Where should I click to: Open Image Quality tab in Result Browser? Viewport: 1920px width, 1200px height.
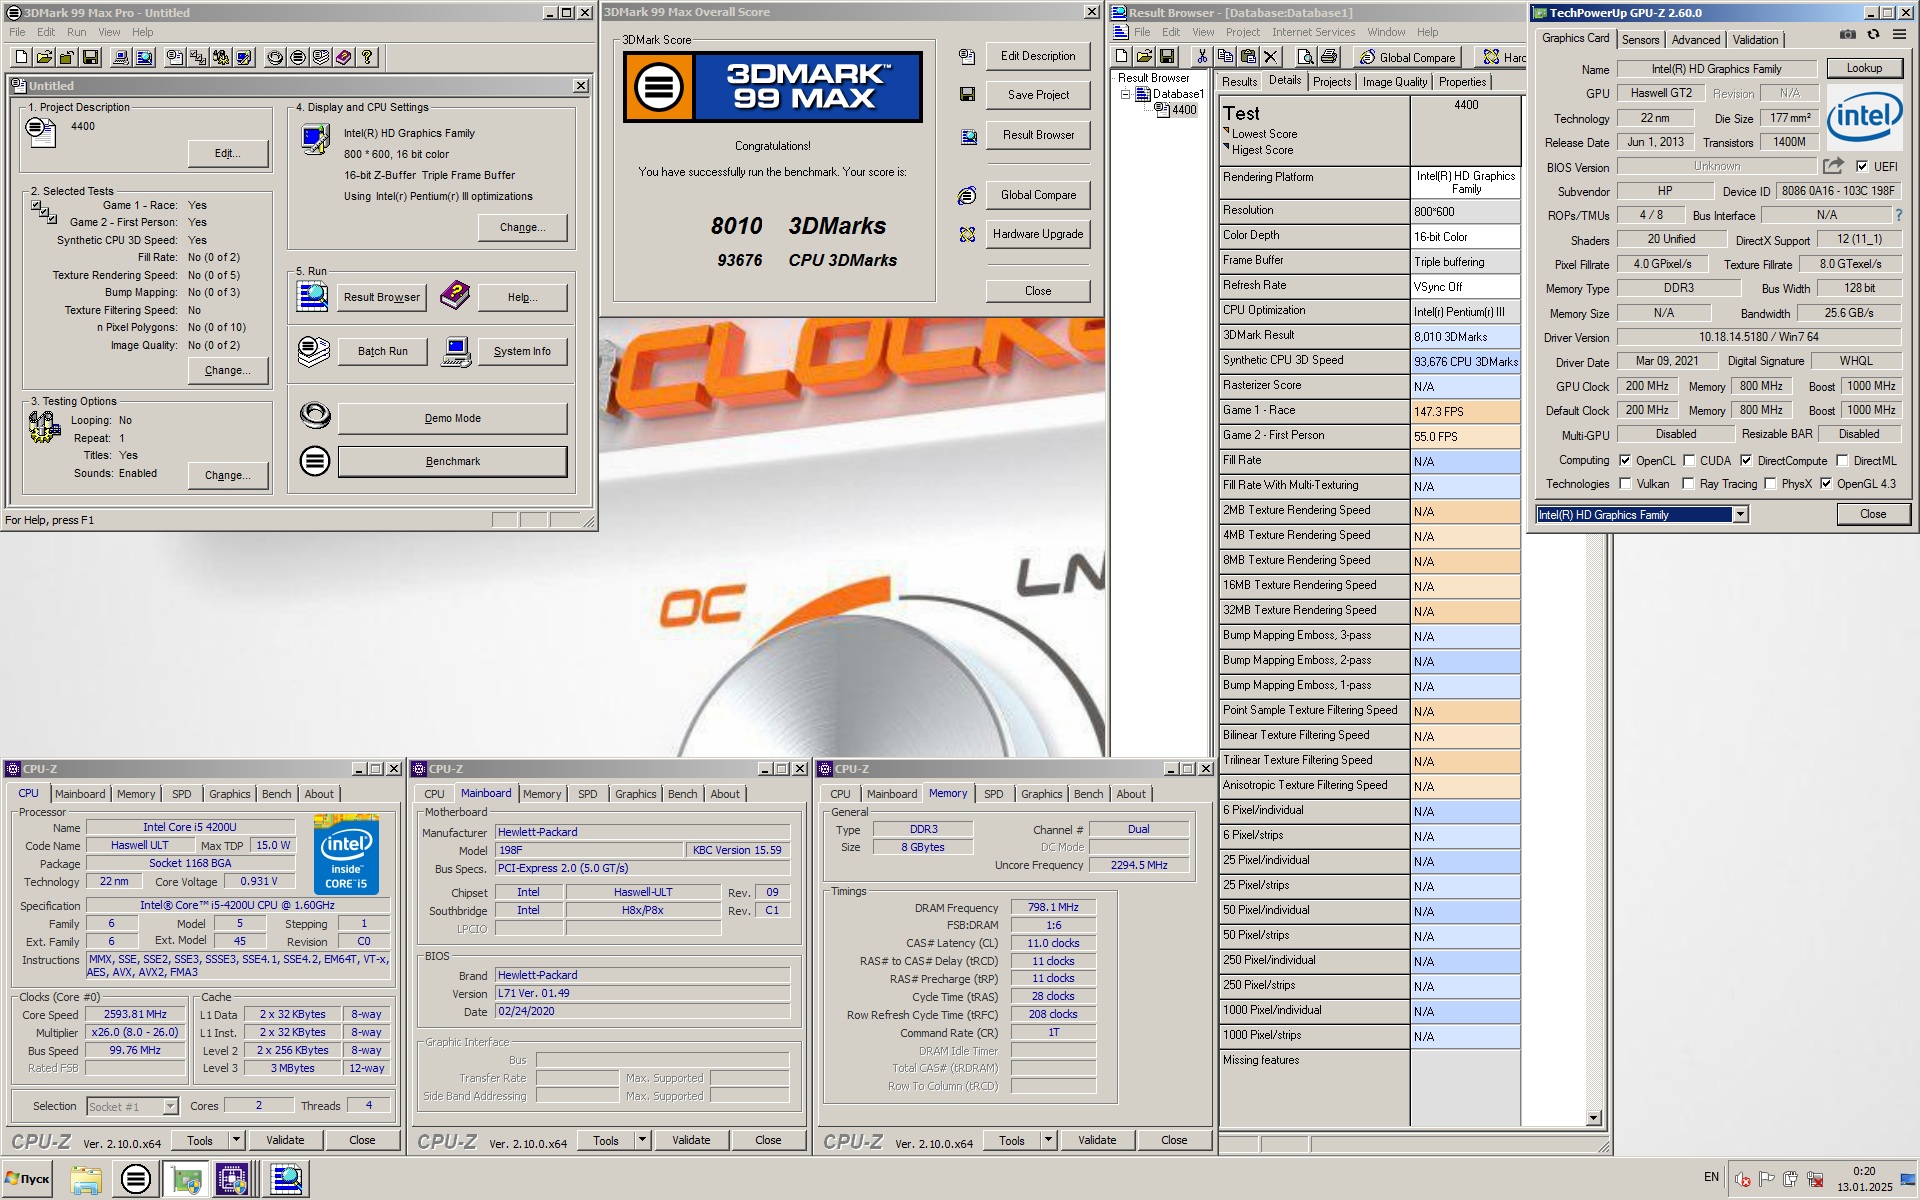pos(1394,82)
